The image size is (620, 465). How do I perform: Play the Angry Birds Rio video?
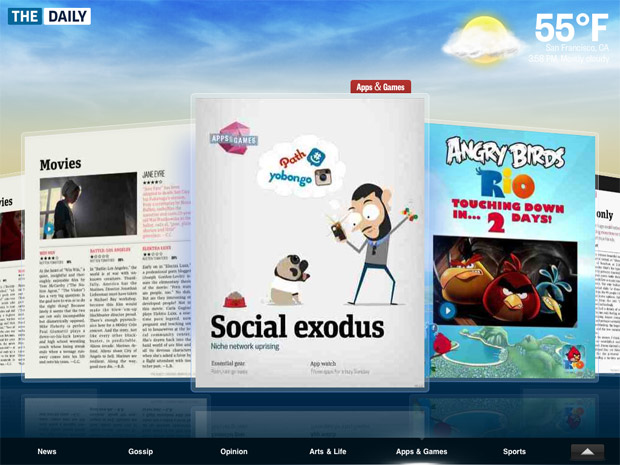coord(448,311)
